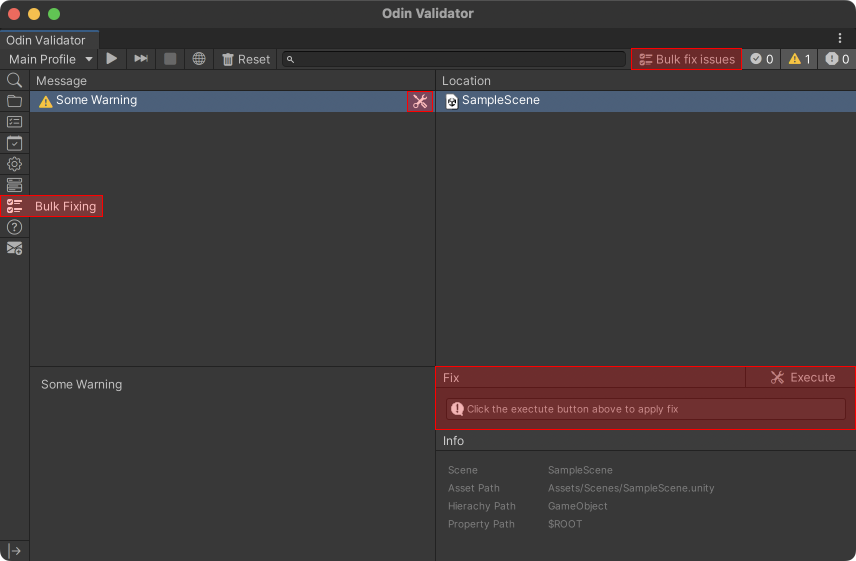The height and width of the screenshot is (561, 856).
Task: Open the window kebab options menu
Action: [x=840, y=38]
